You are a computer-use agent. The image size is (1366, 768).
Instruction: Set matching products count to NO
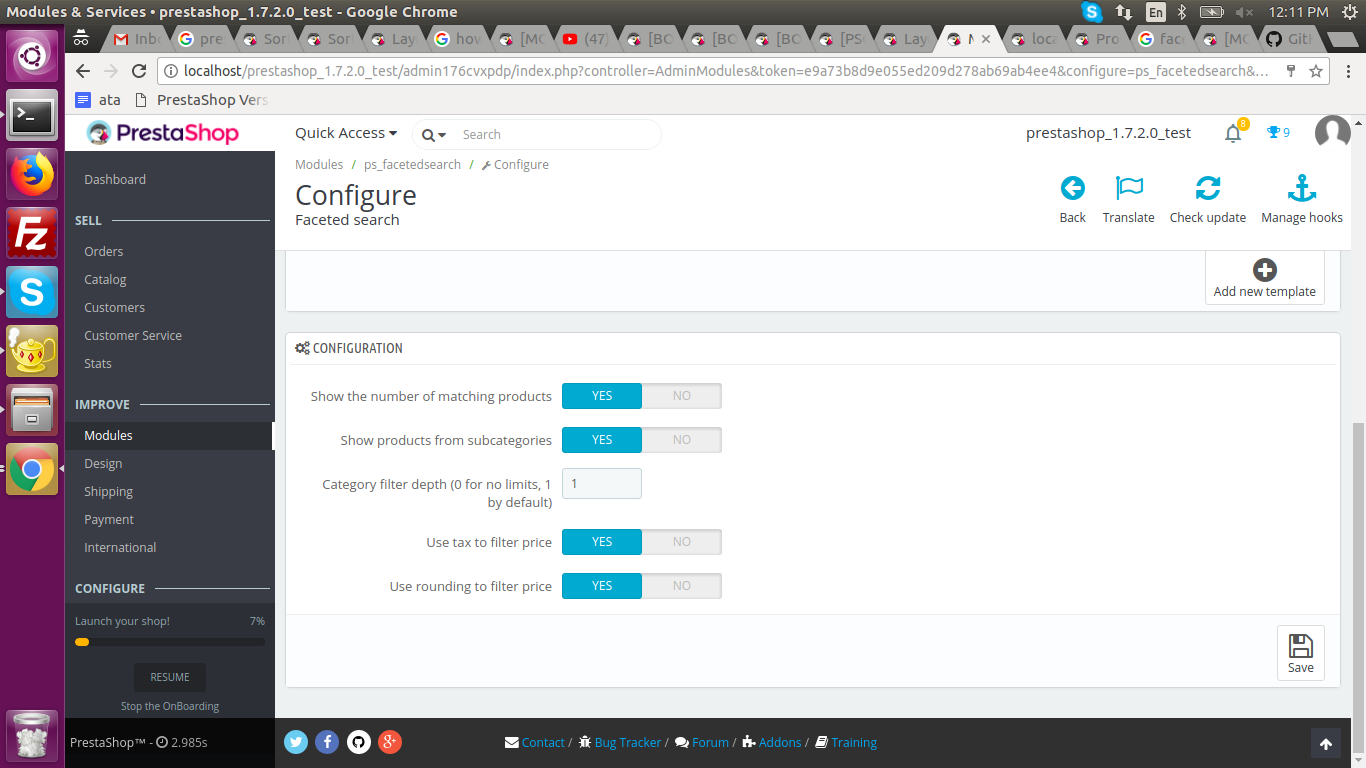(x=682, y=396)
